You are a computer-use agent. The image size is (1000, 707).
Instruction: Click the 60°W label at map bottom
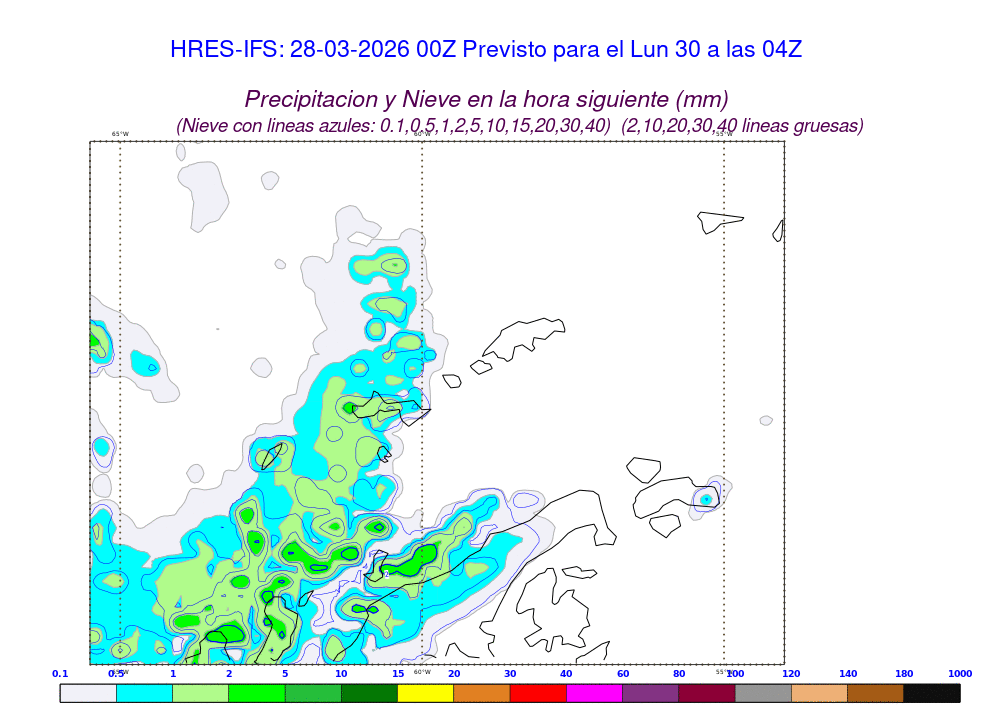422,672
